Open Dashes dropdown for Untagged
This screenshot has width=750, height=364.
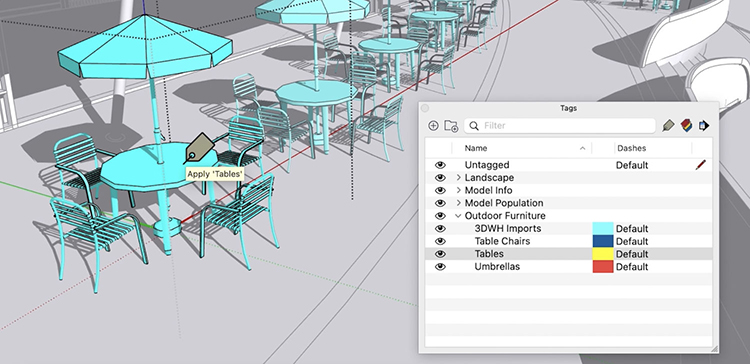[x=632, y=165]
